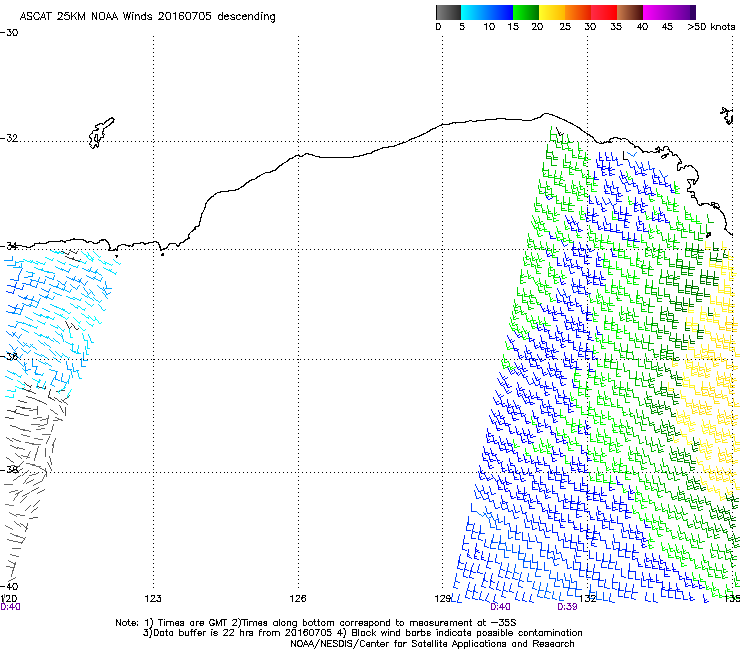Click the latitude label "-40"
This screenshot has width=740, height=650.
9,586
